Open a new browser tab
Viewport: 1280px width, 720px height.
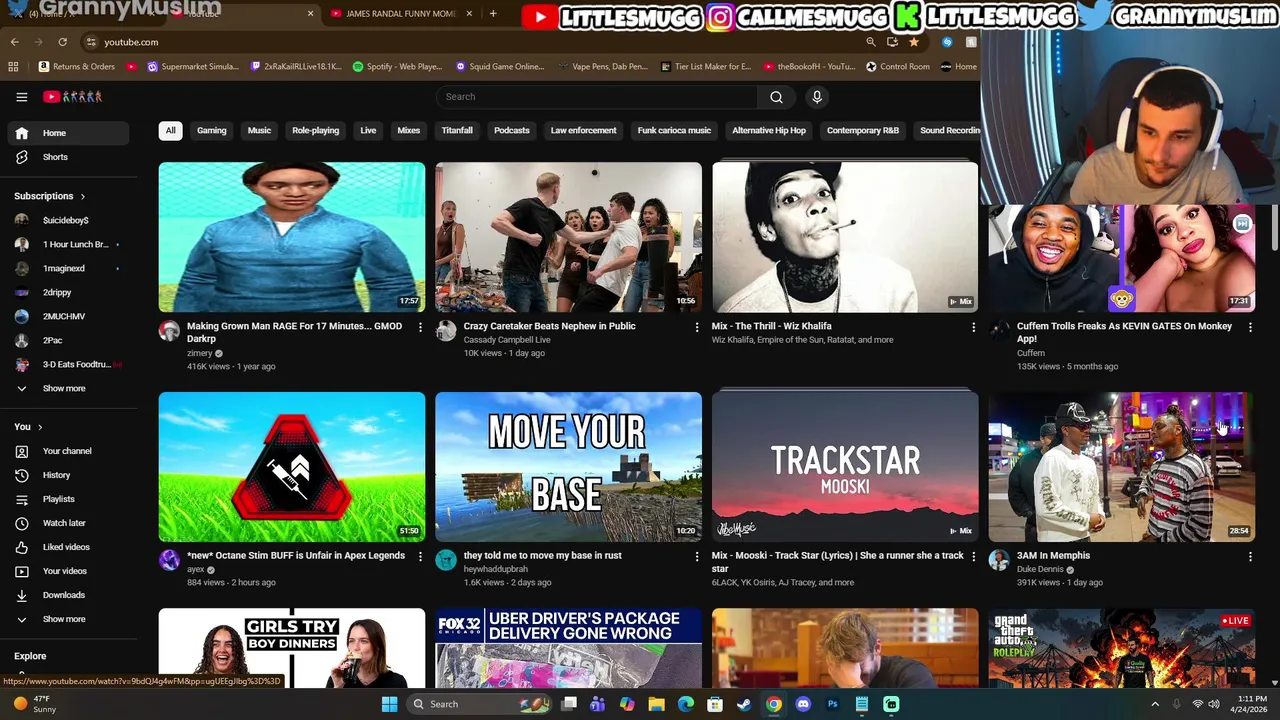[493, 14]
